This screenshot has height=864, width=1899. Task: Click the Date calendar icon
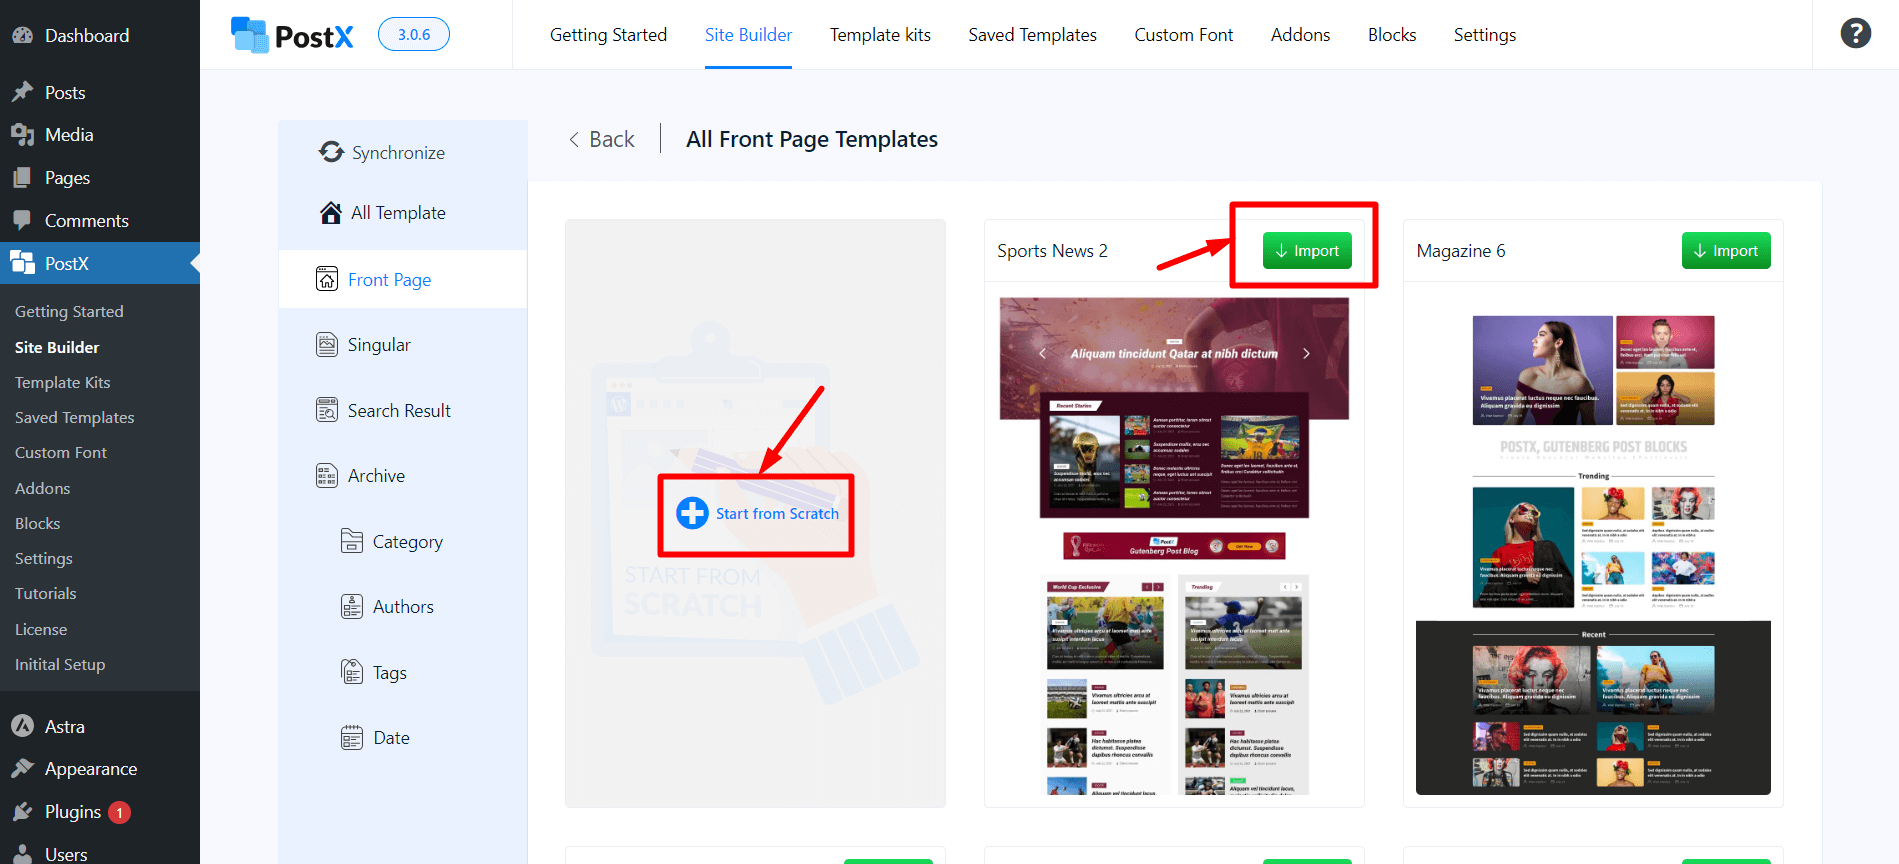click(x=352, y=738)
